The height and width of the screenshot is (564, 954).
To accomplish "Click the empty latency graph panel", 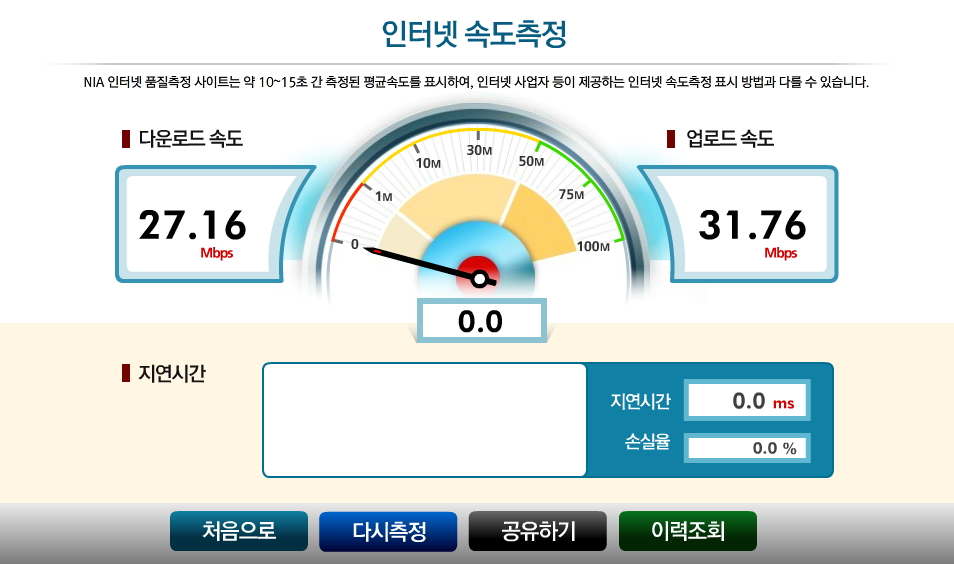I will tap(425, 420).
